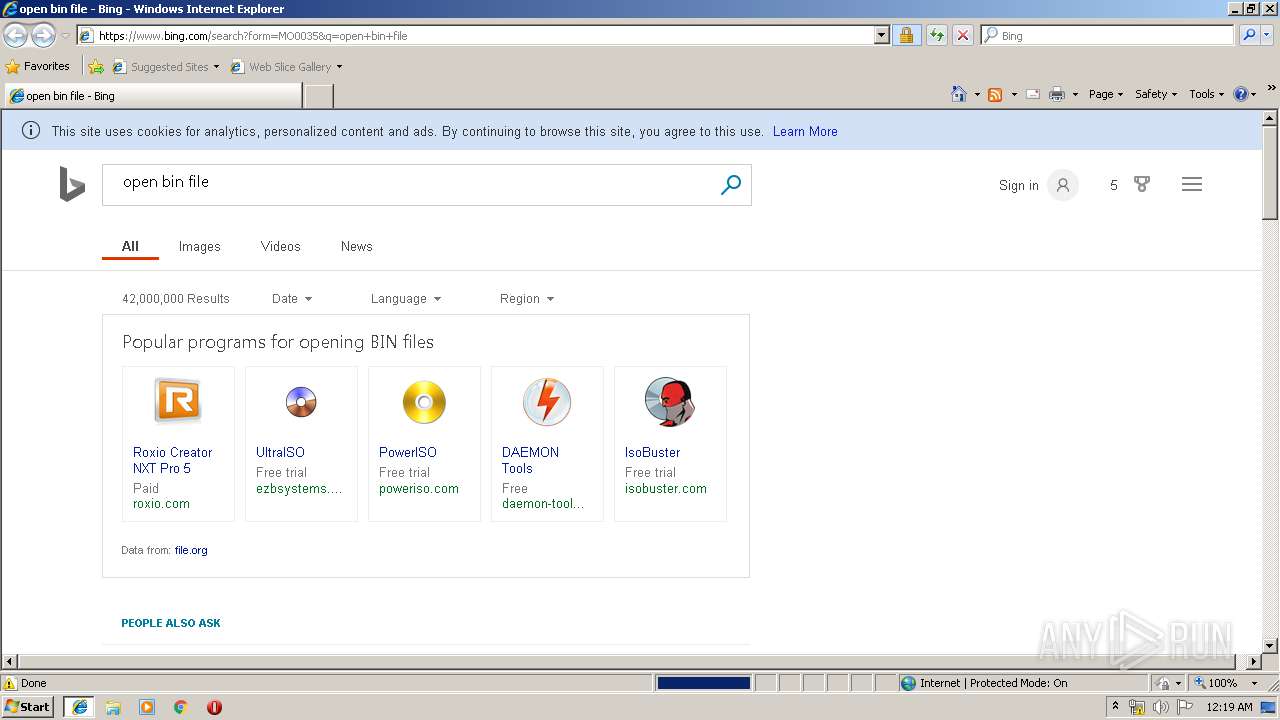Open Favorites star button
The image size is (1280, 720).
(x=38, y=66)
